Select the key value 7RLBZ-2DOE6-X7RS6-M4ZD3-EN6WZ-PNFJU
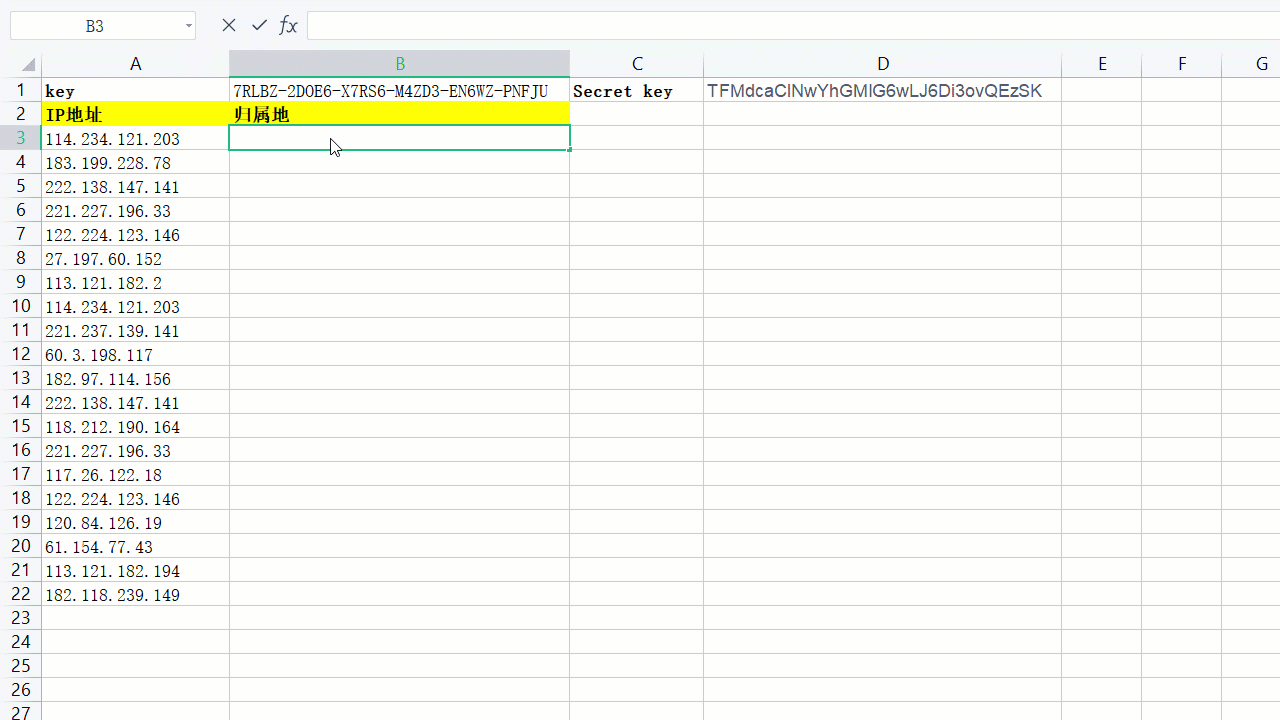Image resolution: width=1280 pixels, height=720 pixels. [x=400, y=90]
